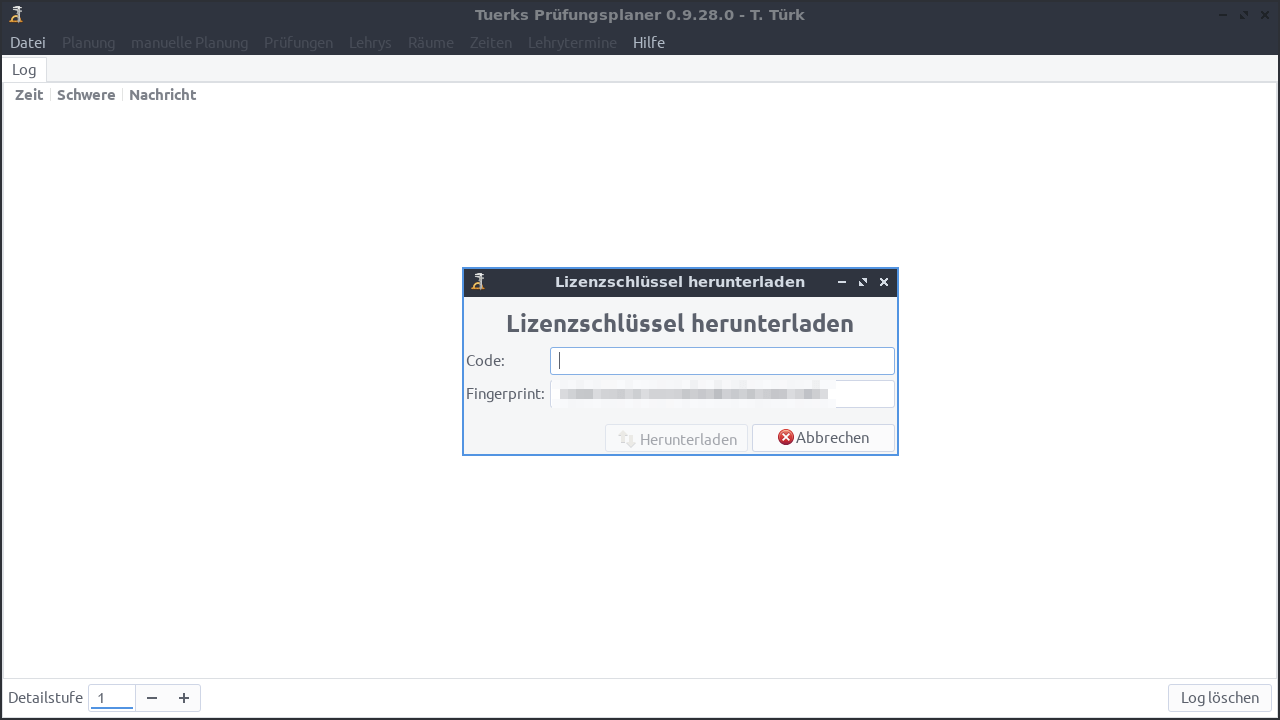Screen dimensions: 1280x720
Task: Click into the Code input field
Action: pos(722,360)
